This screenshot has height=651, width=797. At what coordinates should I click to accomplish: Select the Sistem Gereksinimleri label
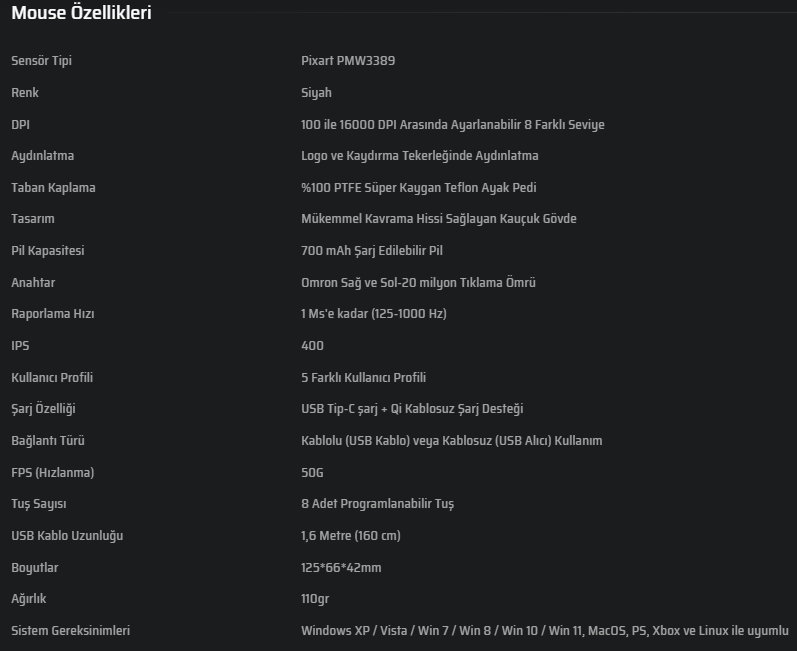pyautogui.click(x=71, y=631)
